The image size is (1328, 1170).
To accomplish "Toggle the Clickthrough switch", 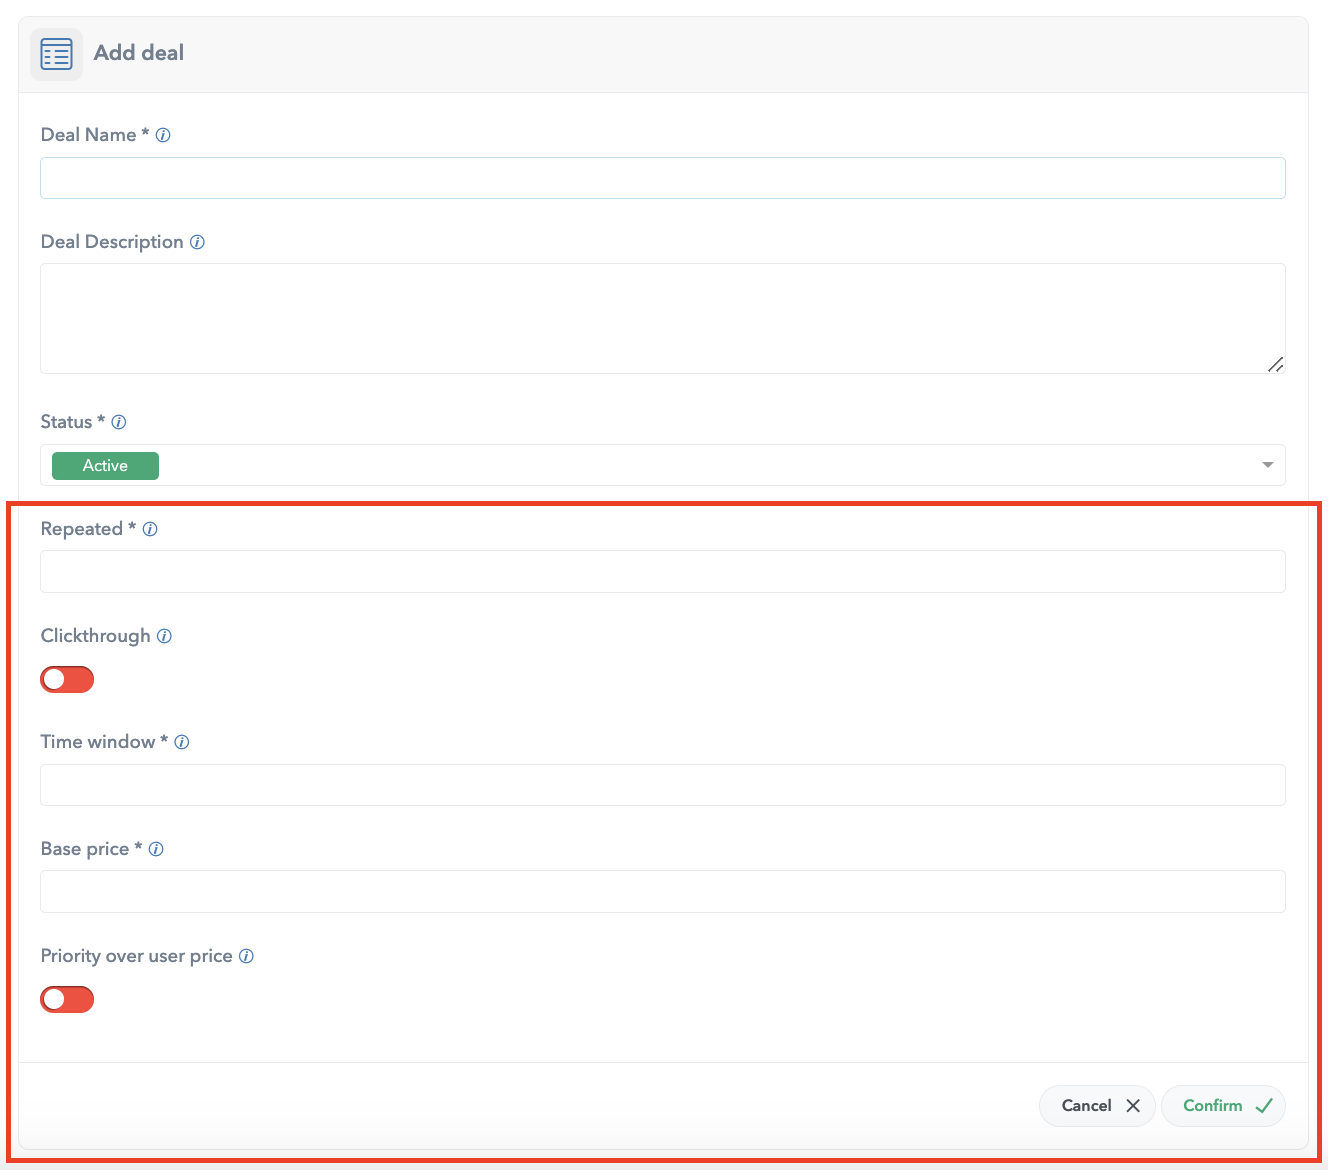I will pos(67,680).
